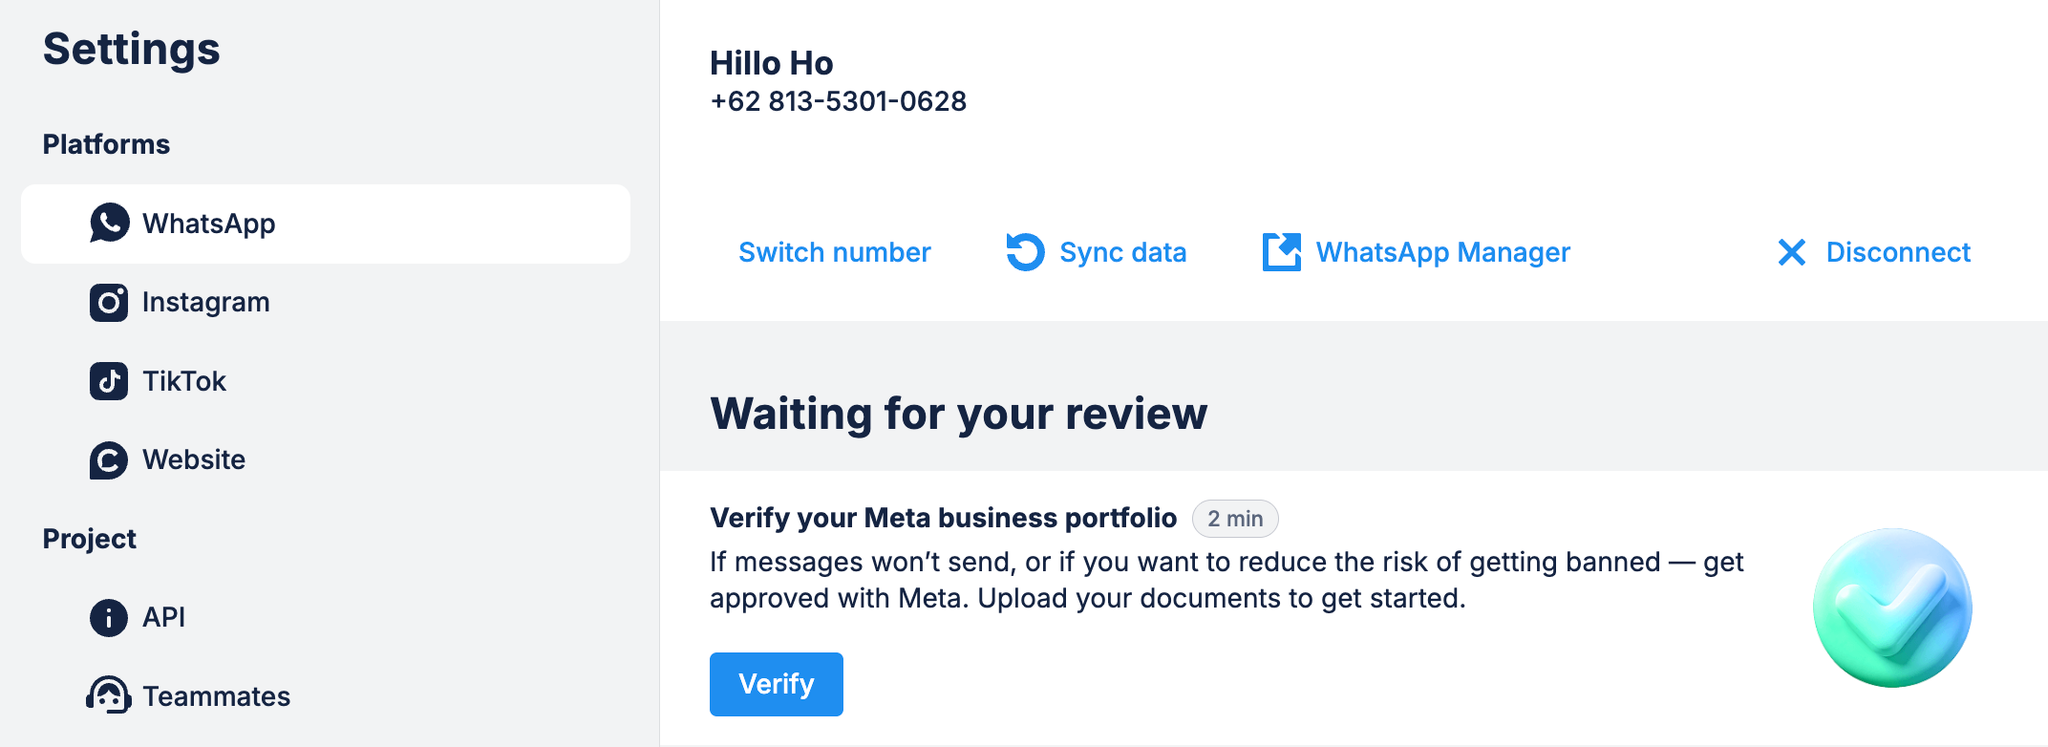Go to the Teammates section
The width and height of the screenshot is (2048, 747).
(216, 696)
